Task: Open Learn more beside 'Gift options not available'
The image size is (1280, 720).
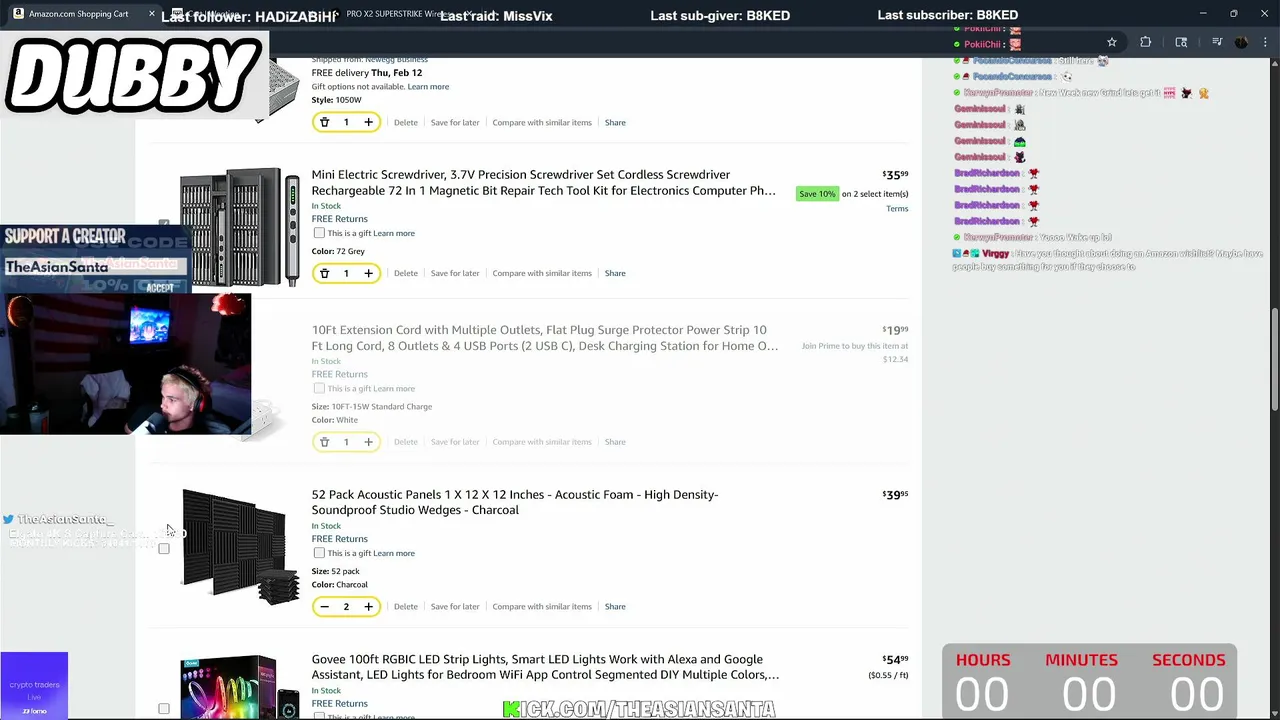Action: [x=428, y=87]
